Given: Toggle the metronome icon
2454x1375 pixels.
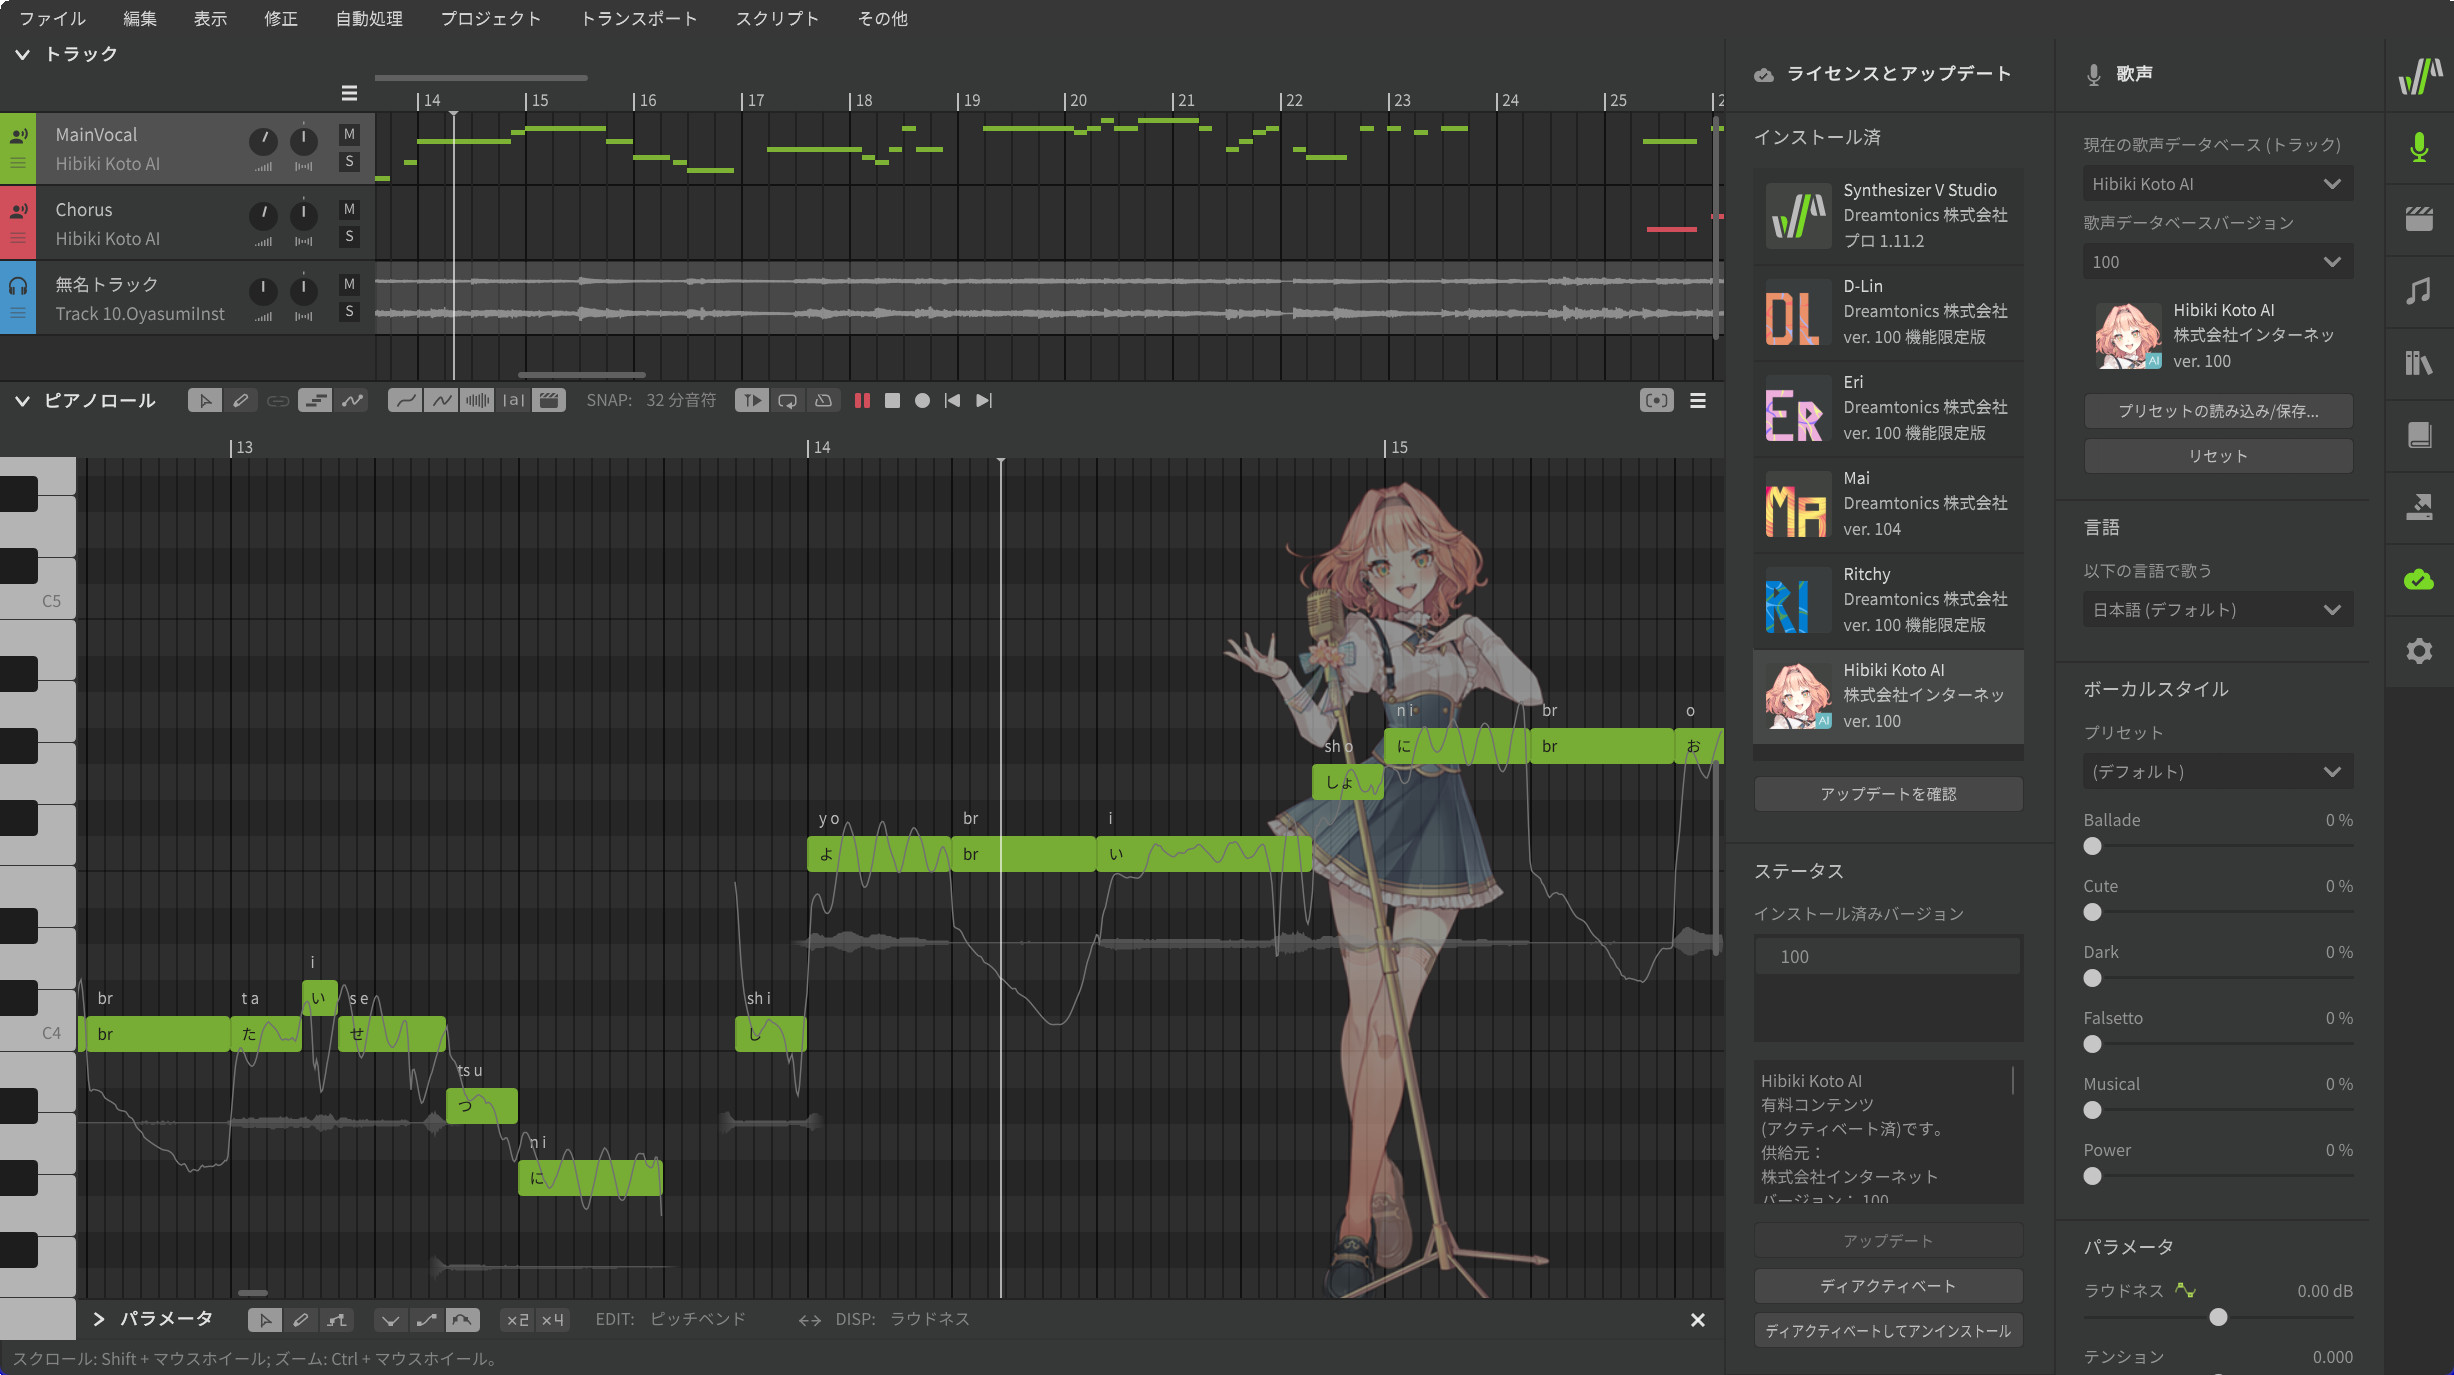Looking at the screenshot, I should point(824,400).
